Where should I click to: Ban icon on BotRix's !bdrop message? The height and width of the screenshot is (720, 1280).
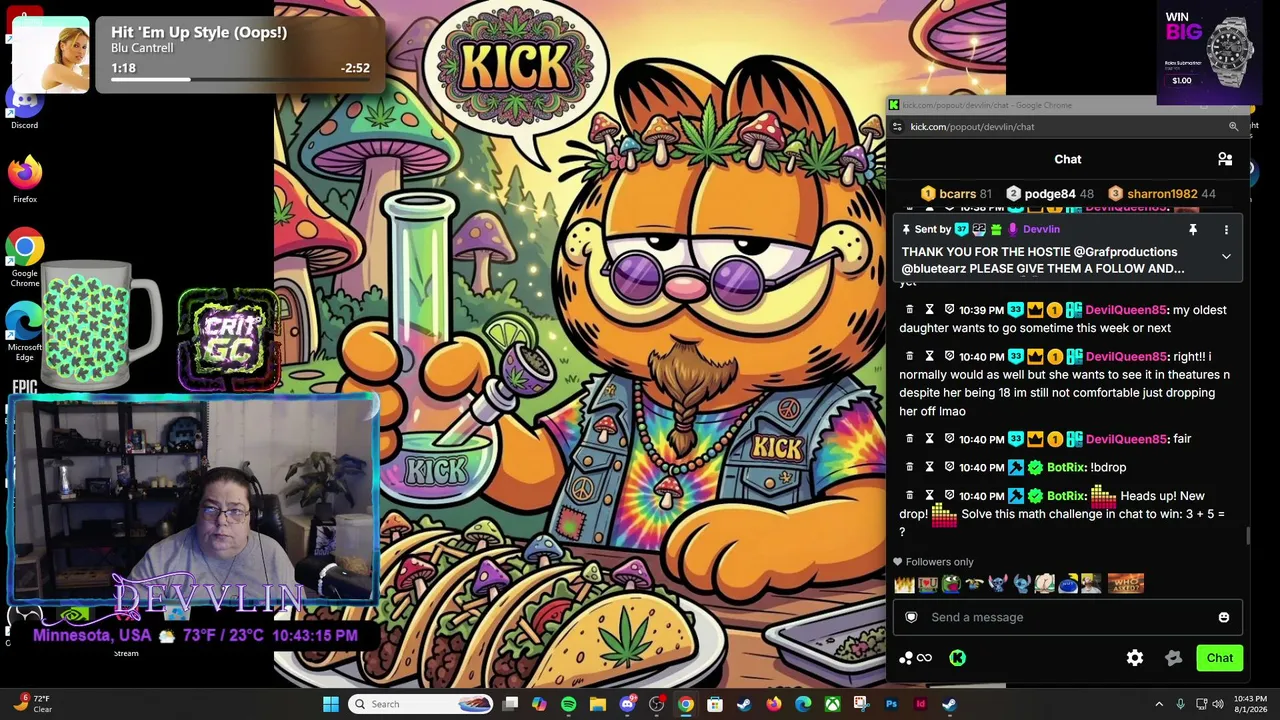[949, 467]
